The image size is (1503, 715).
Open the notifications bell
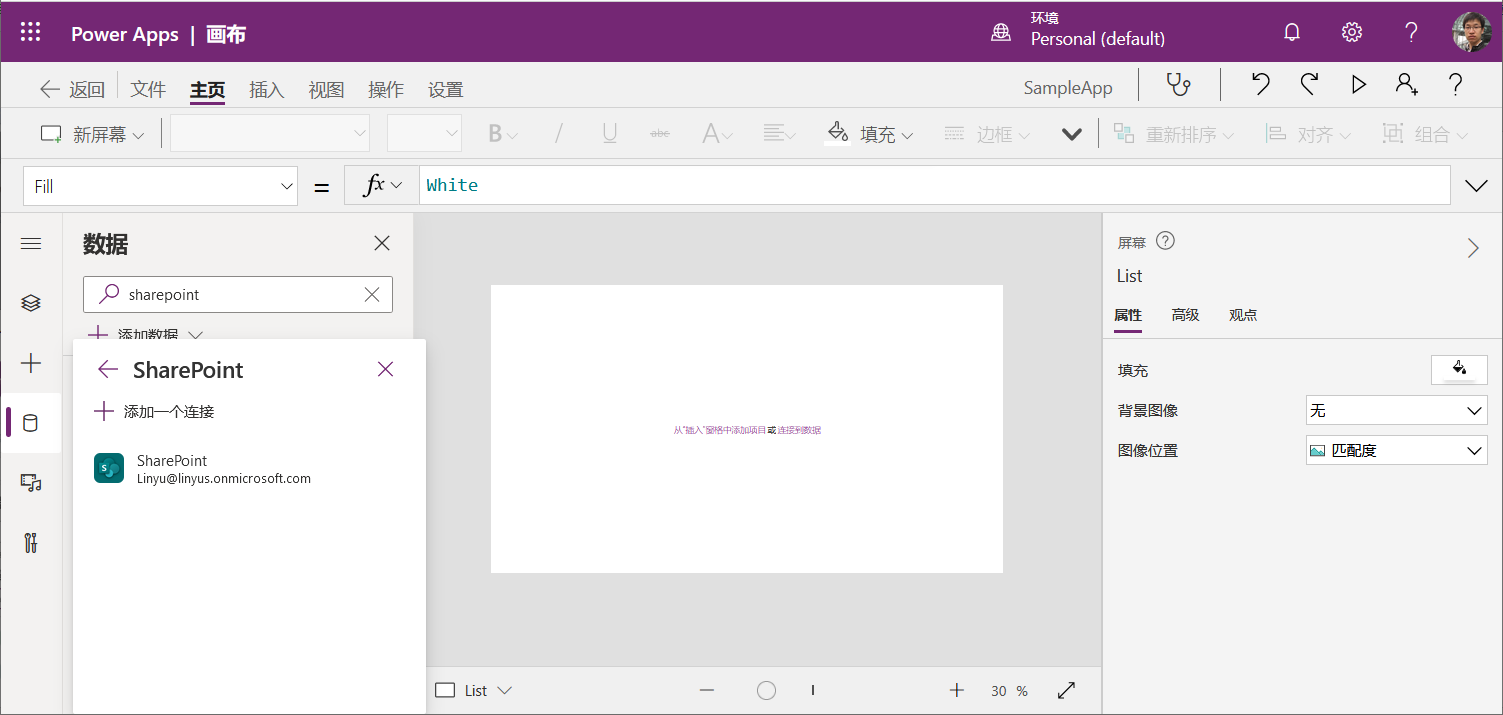tap(1292, 32)
